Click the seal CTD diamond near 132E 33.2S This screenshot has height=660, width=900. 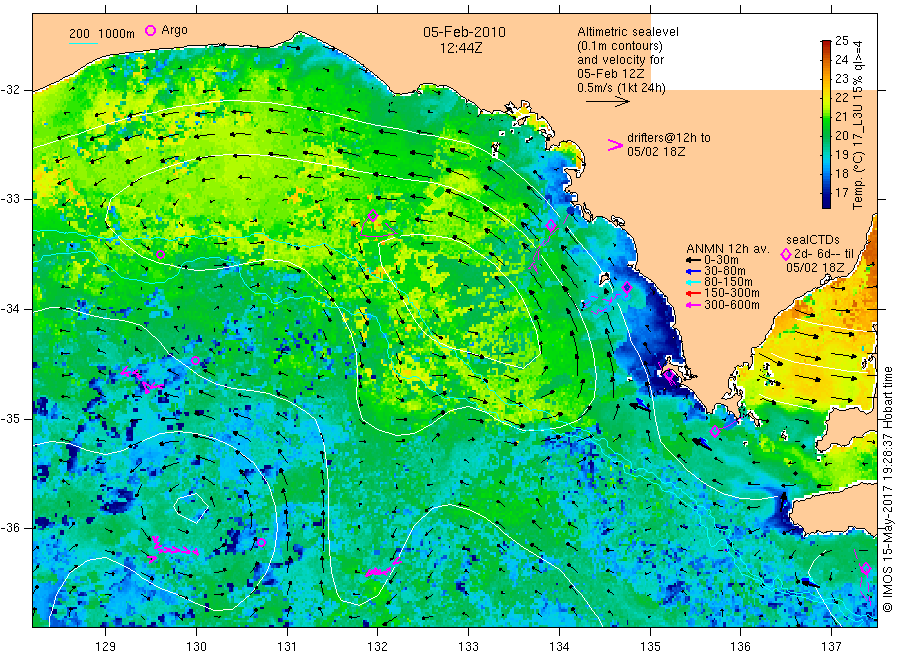pyautogui.click(x=373, y=216)
